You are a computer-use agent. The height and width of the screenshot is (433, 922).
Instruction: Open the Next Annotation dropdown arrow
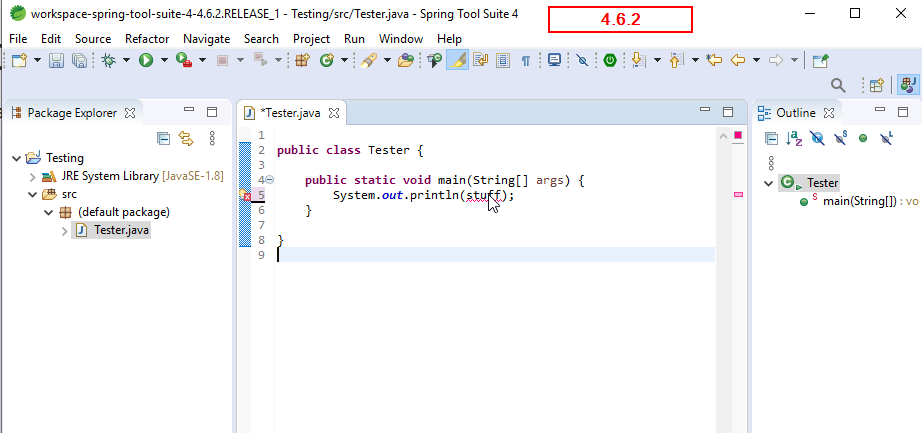[x=657, y=60]
